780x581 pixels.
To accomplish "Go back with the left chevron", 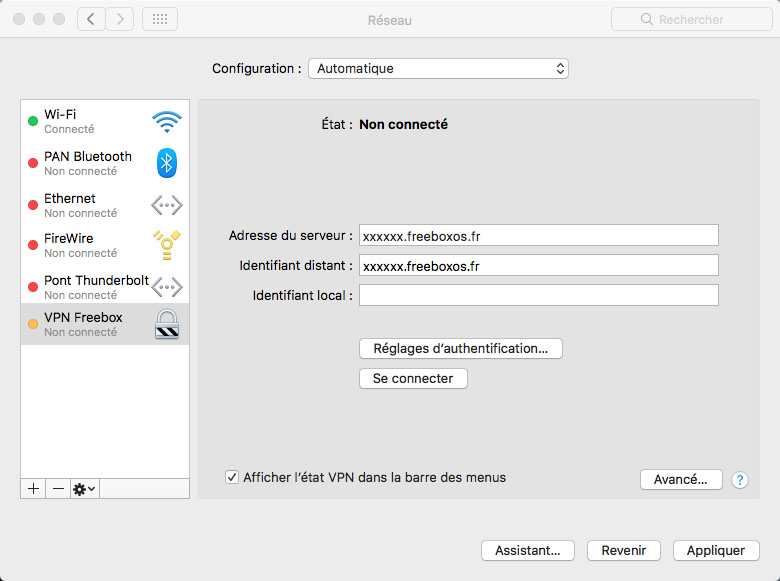I will 91,19.
